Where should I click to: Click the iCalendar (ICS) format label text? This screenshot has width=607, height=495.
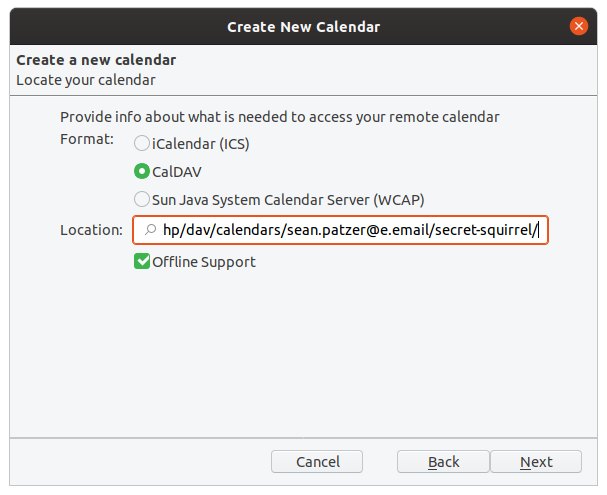tap(201, 144)
